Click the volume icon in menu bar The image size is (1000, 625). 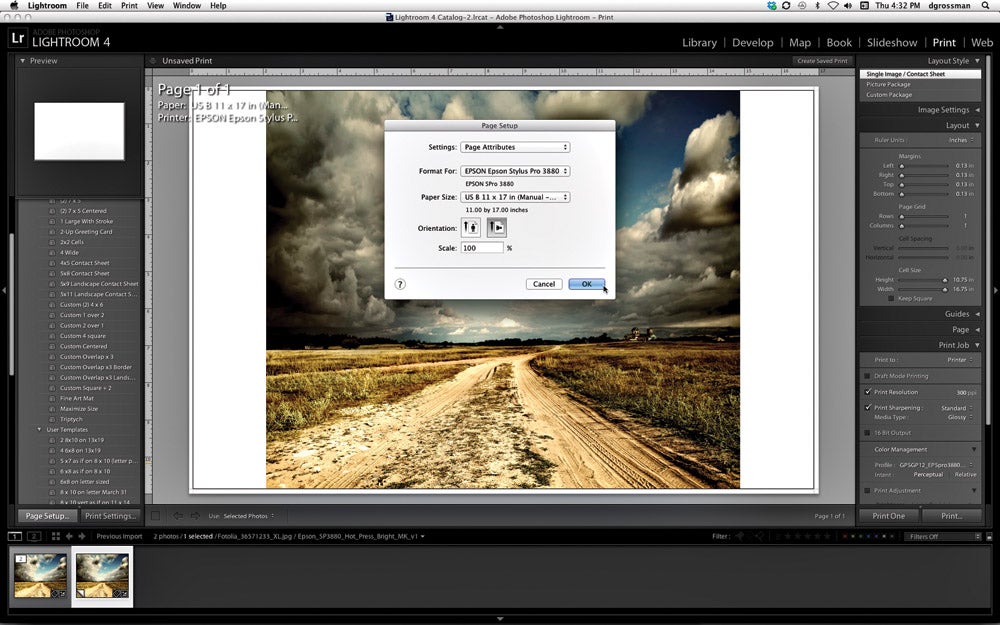(848, 6)
